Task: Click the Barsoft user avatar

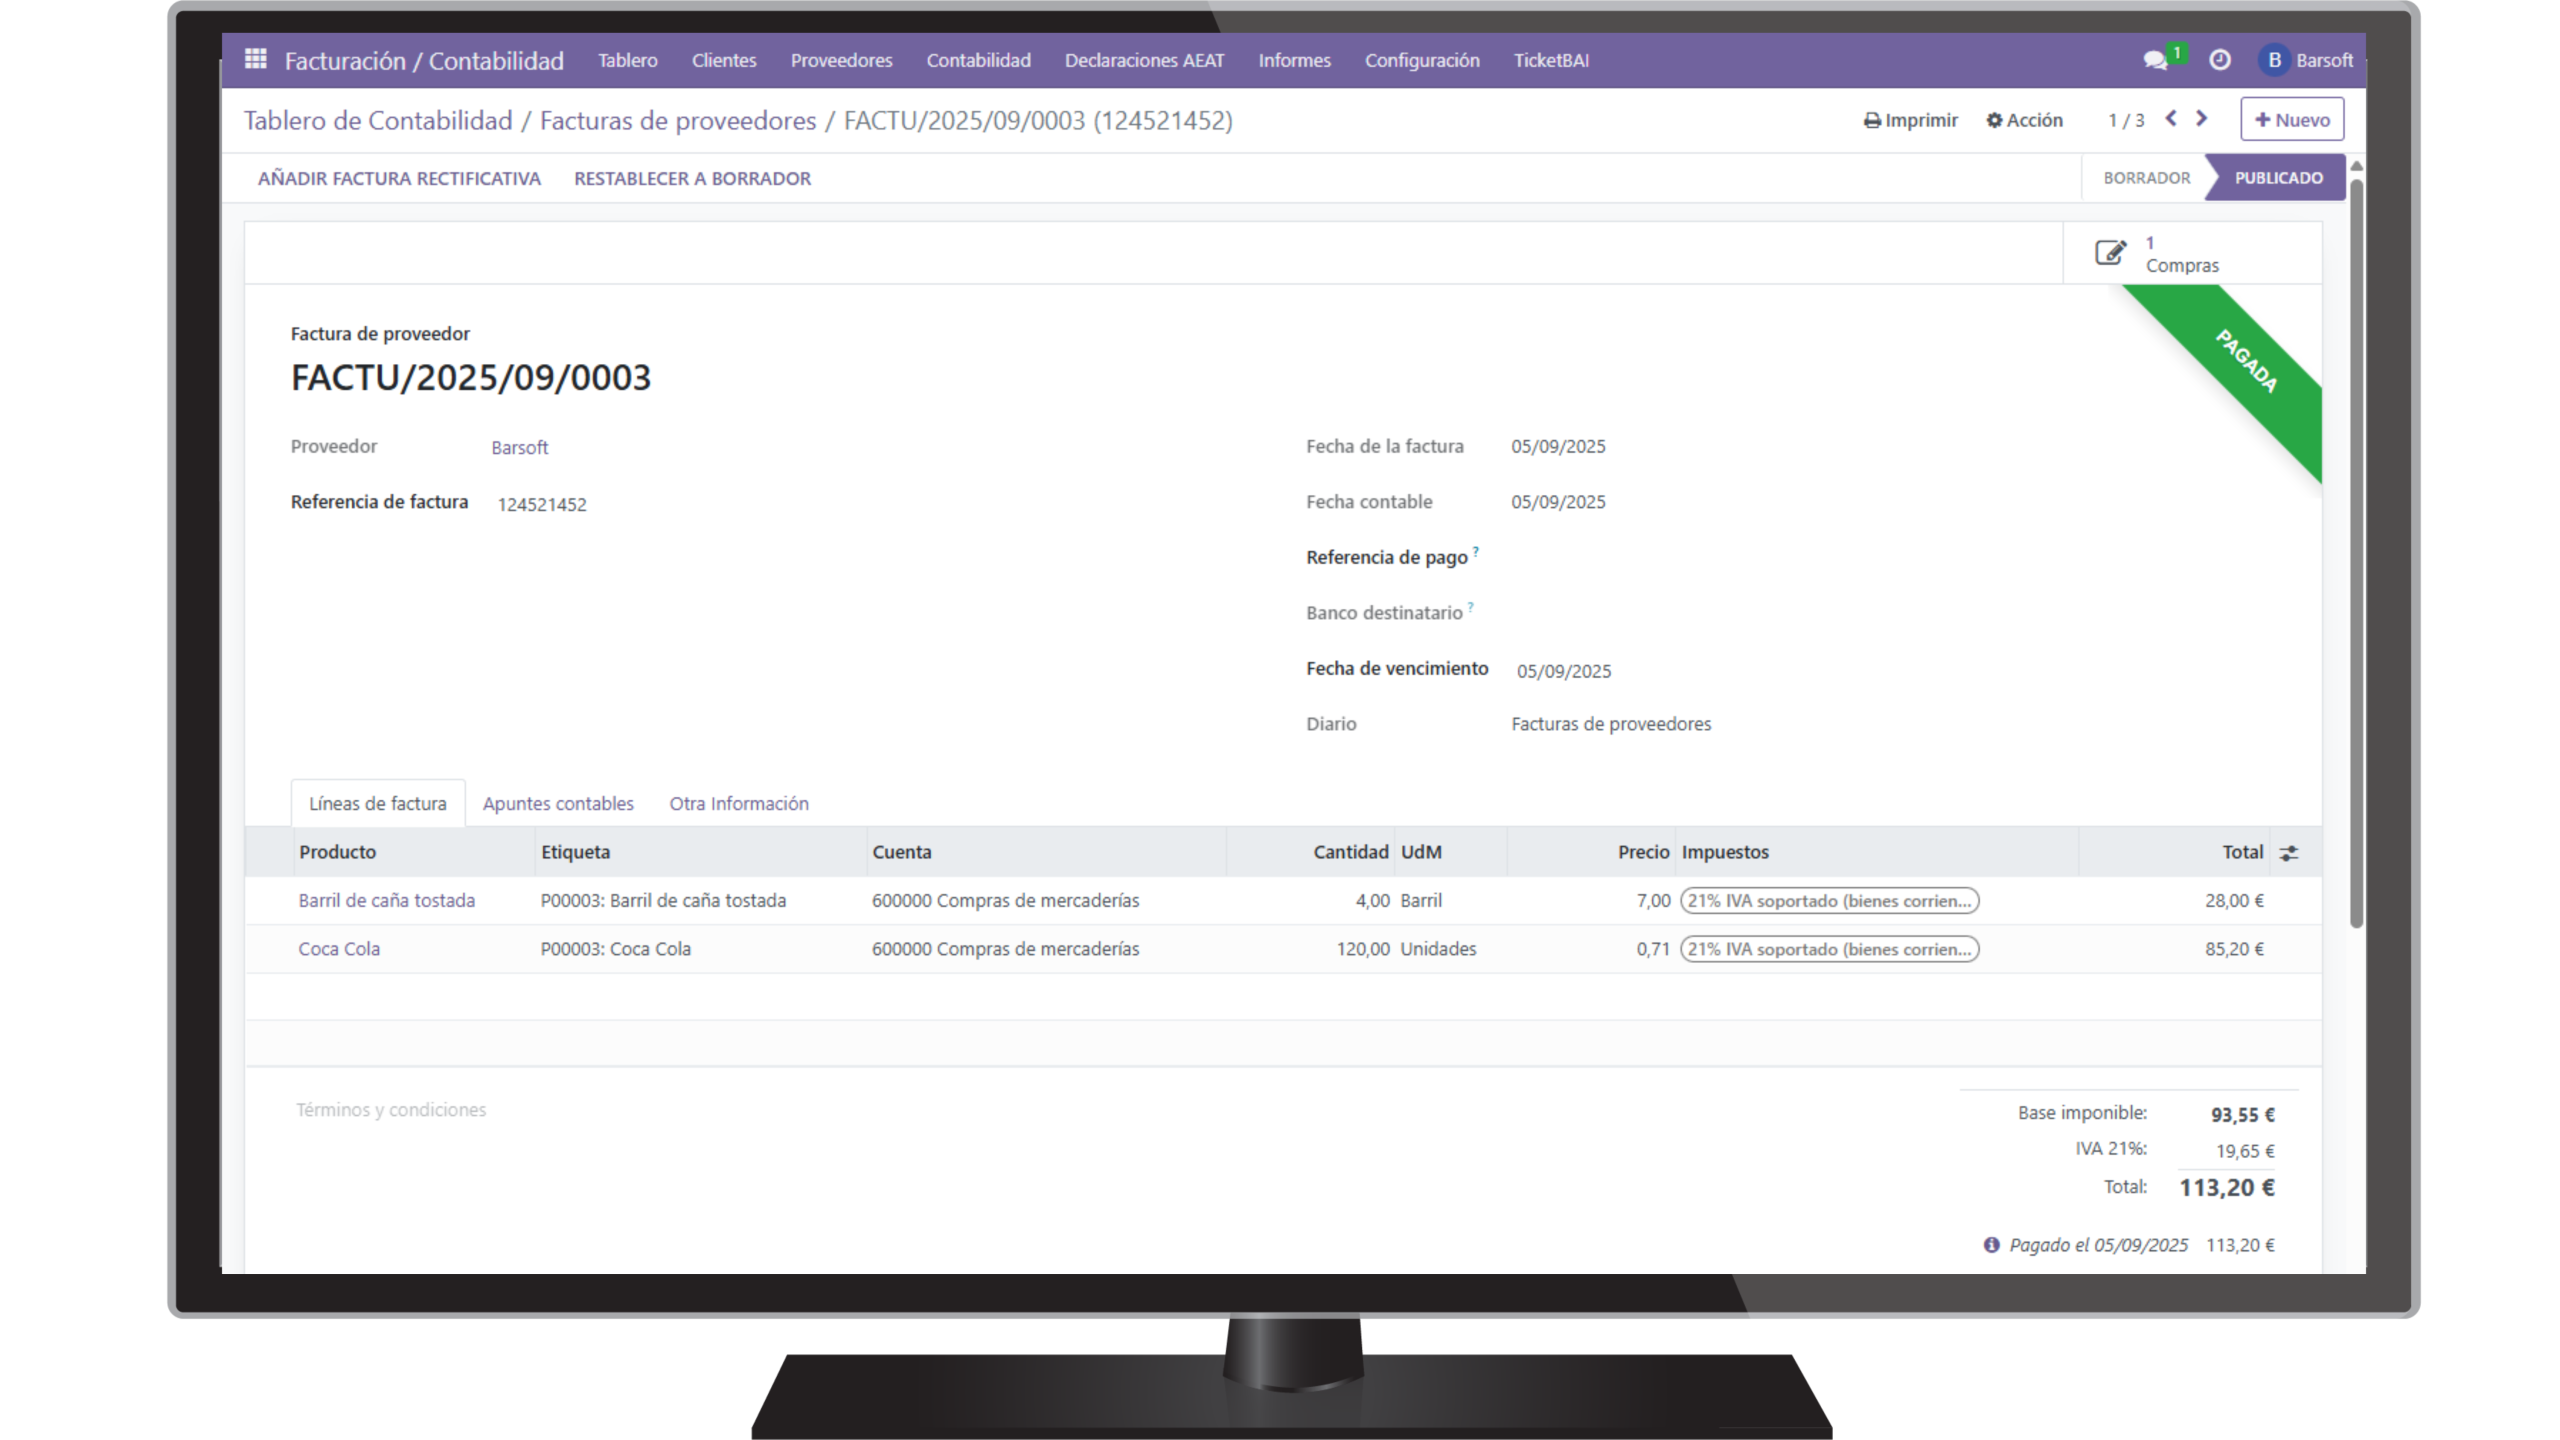Action: (x=2274, y=60)
